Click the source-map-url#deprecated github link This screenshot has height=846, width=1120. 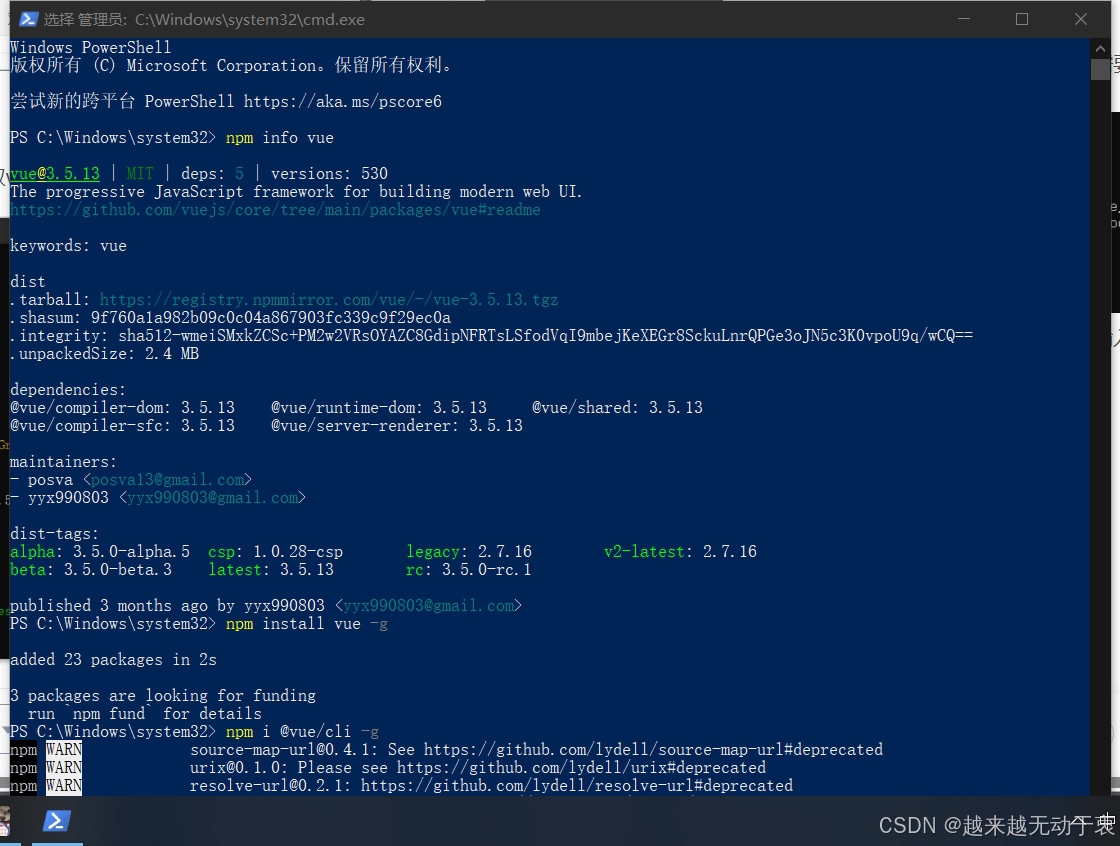(654, 750)
